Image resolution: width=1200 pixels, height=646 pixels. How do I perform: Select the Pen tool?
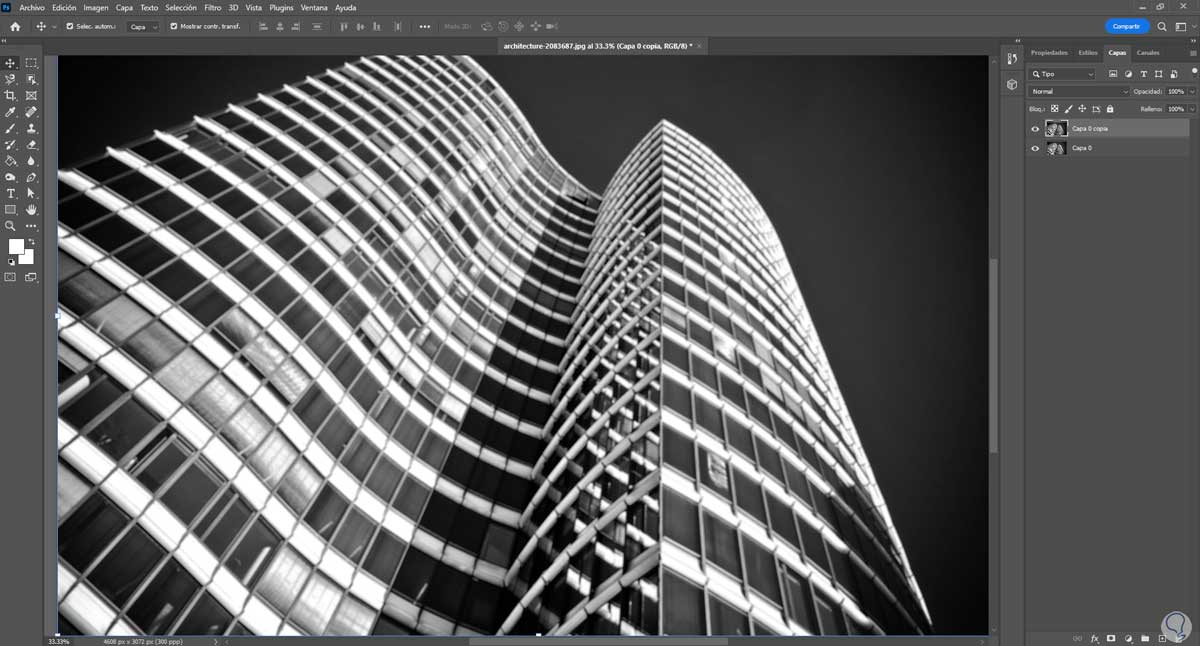[31, 177]
